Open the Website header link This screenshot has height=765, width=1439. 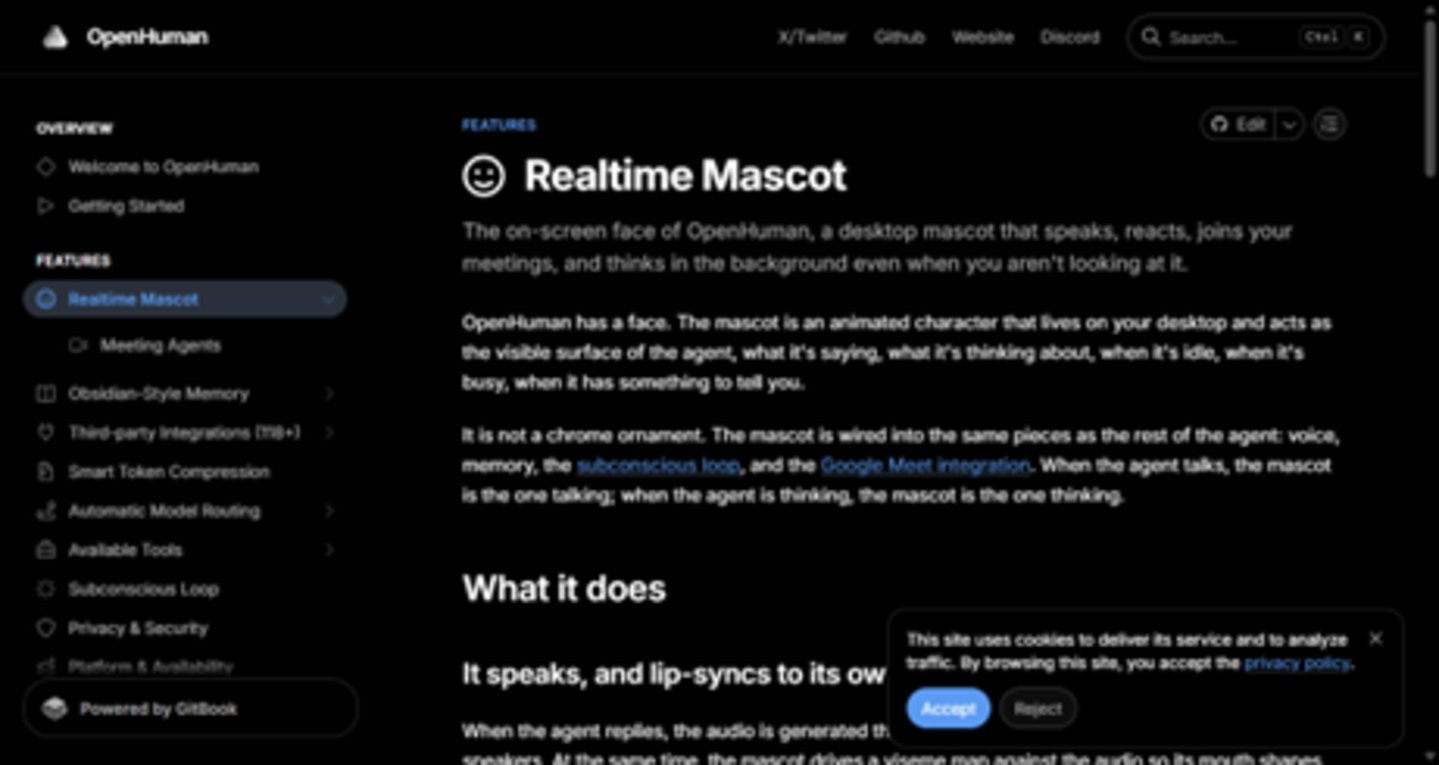click(x=982, y=37)
